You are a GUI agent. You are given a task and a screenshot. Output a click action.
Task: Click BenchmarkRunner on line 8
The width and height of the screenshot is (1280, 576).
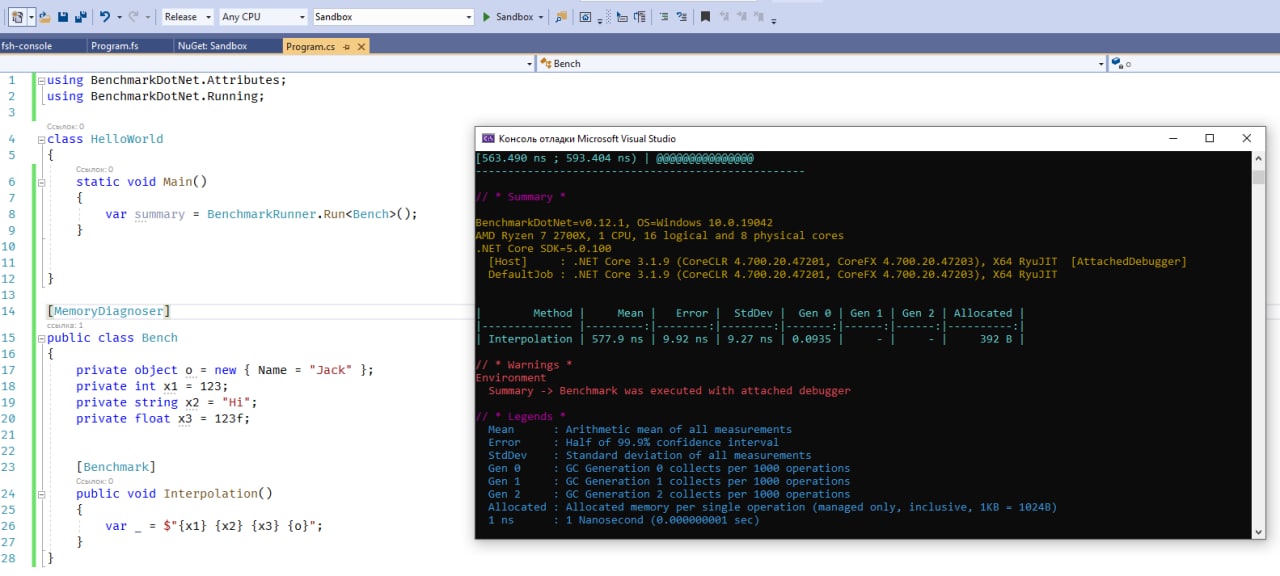tap(262, 214)
